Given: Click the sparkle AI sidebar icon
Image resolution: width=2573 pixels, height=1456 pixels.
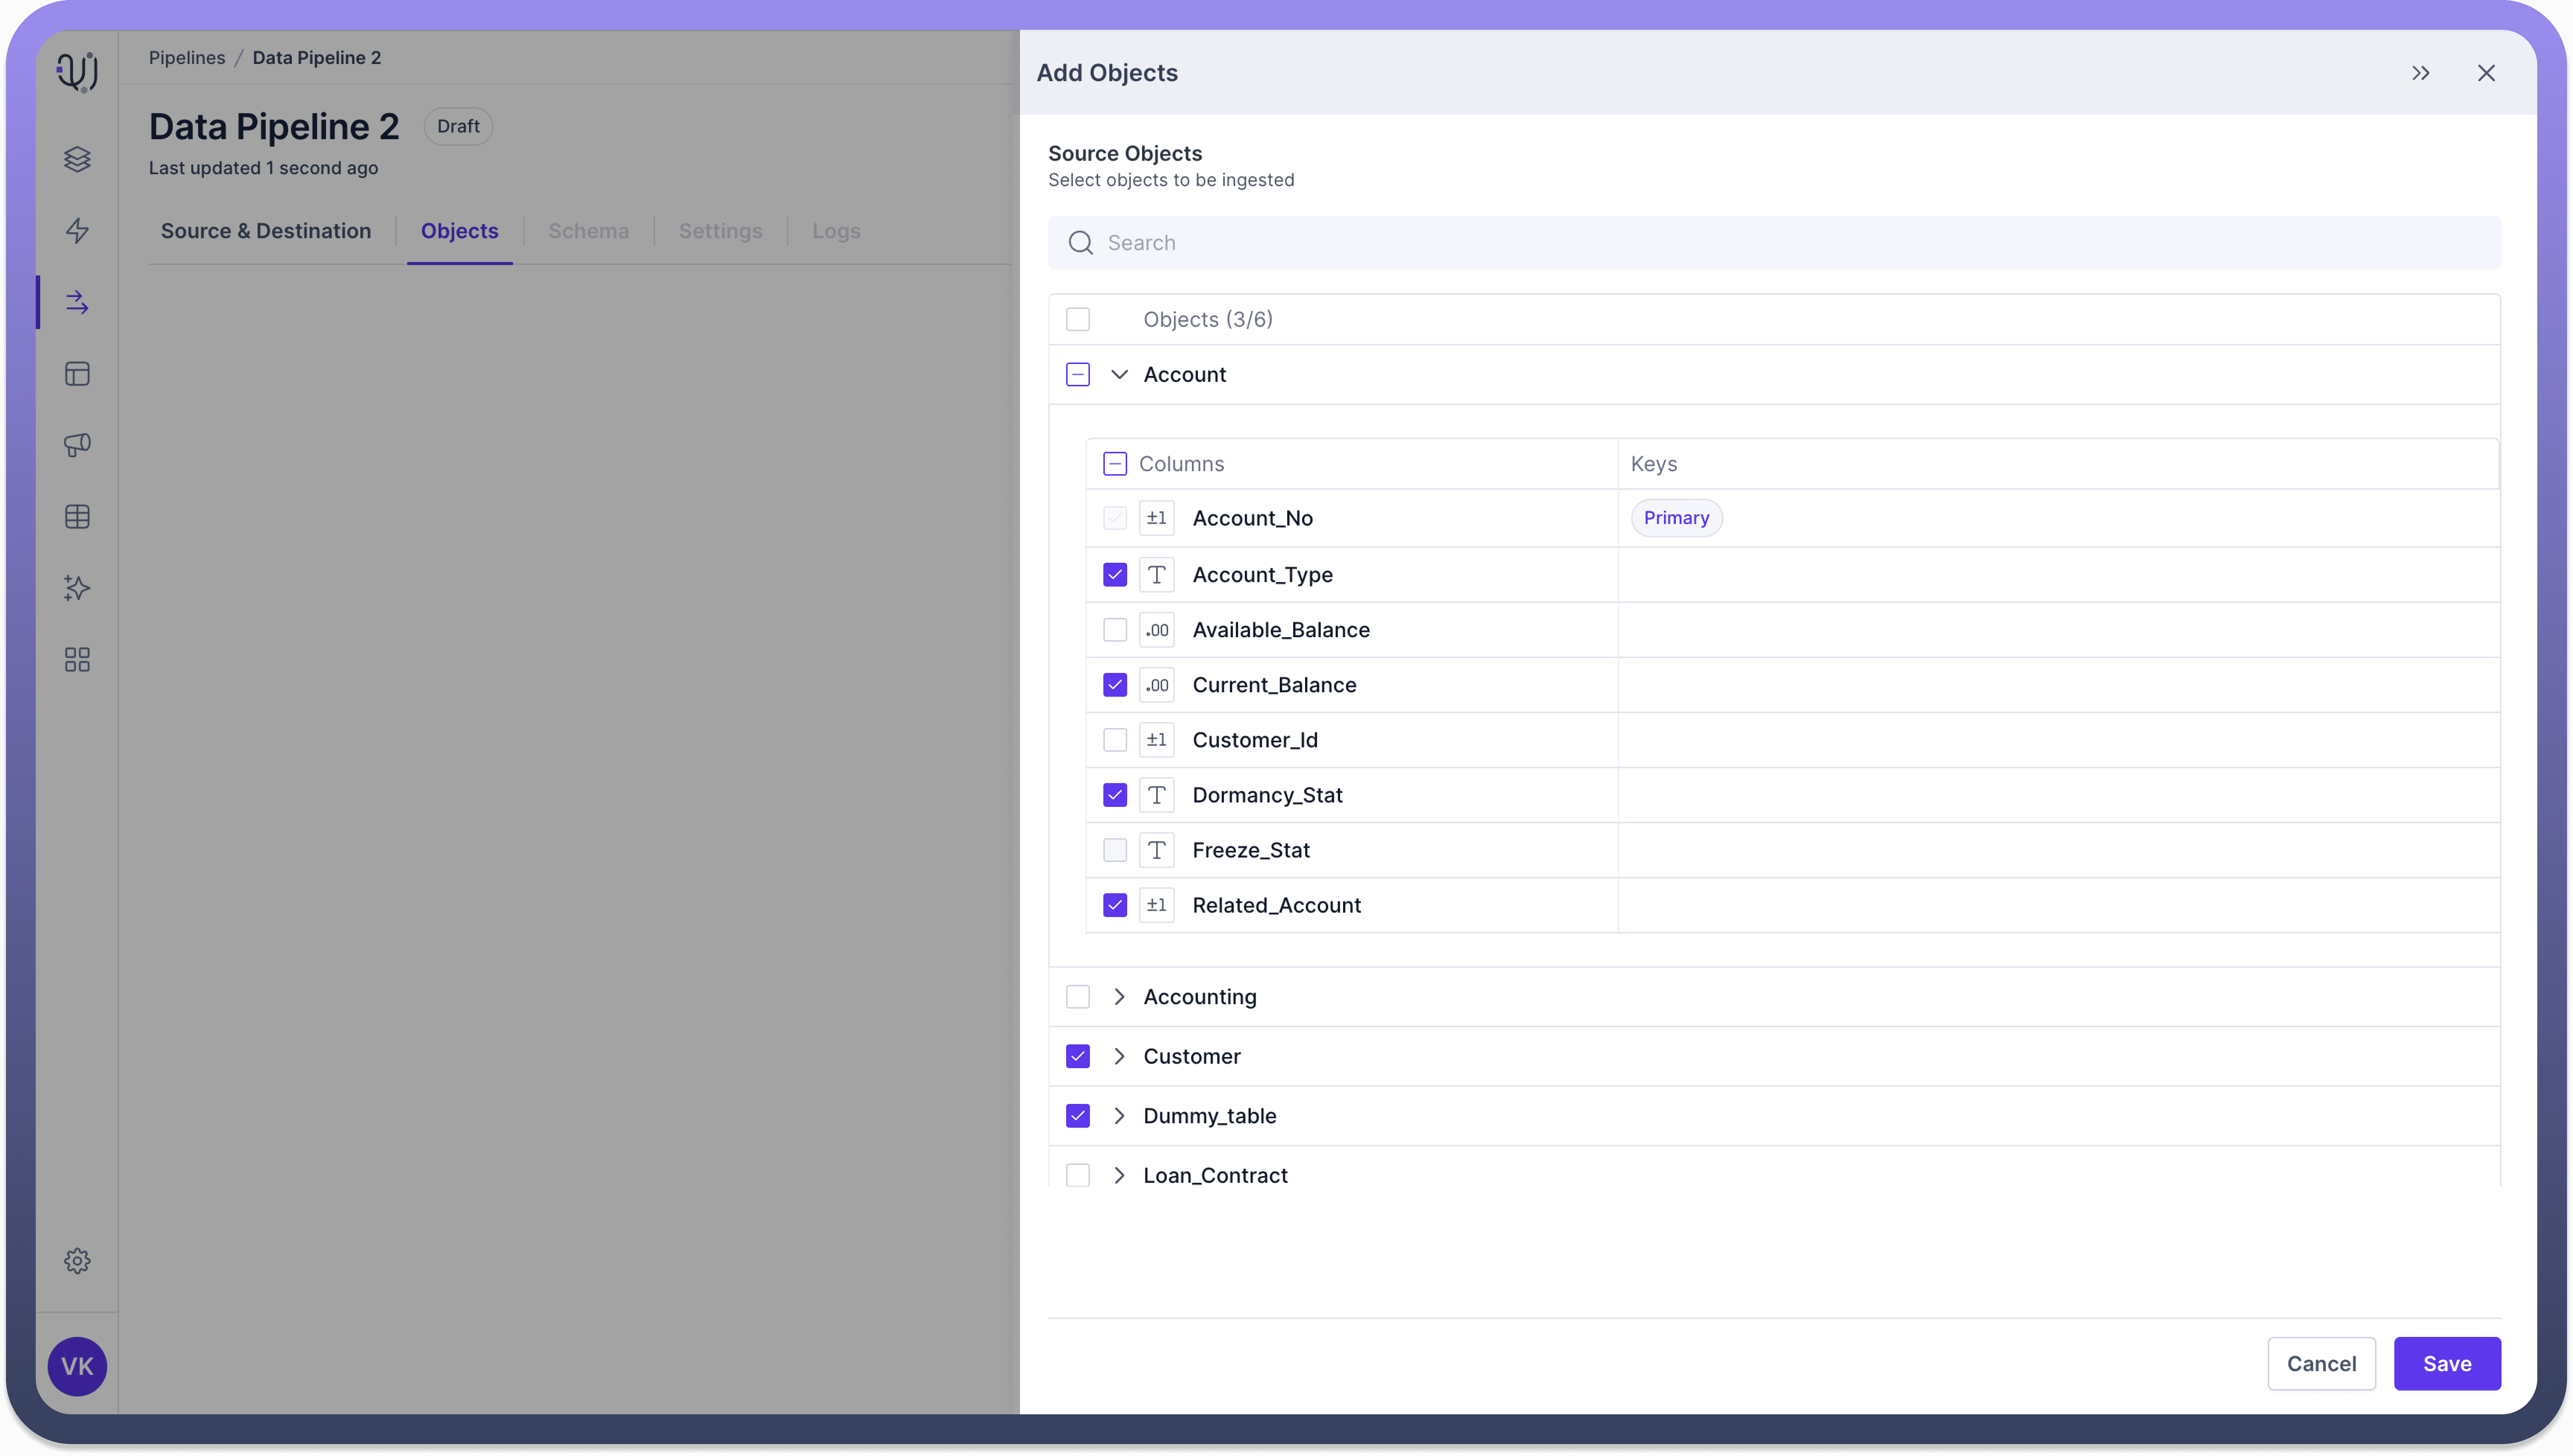Looking at the screenshot, I should (x=77, y=588).
